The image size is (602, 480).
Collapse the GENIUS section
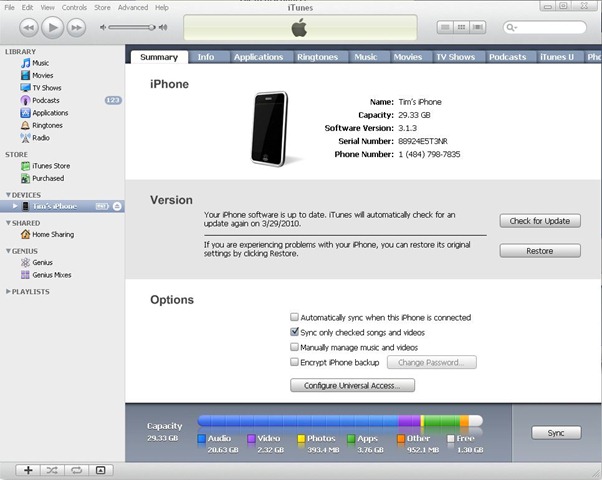pos(8,251)
